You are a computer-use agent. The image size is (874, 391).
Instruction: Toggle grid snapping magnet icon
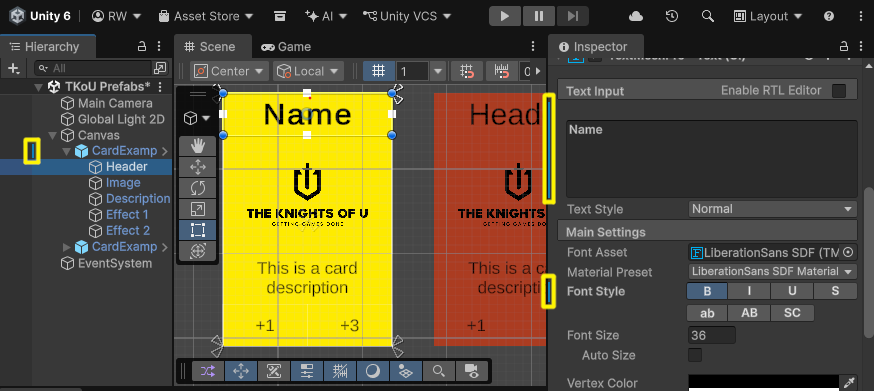point(467,71)
